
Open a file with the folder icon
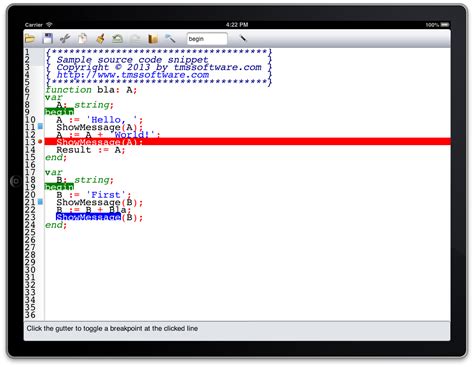click(30, 39)
